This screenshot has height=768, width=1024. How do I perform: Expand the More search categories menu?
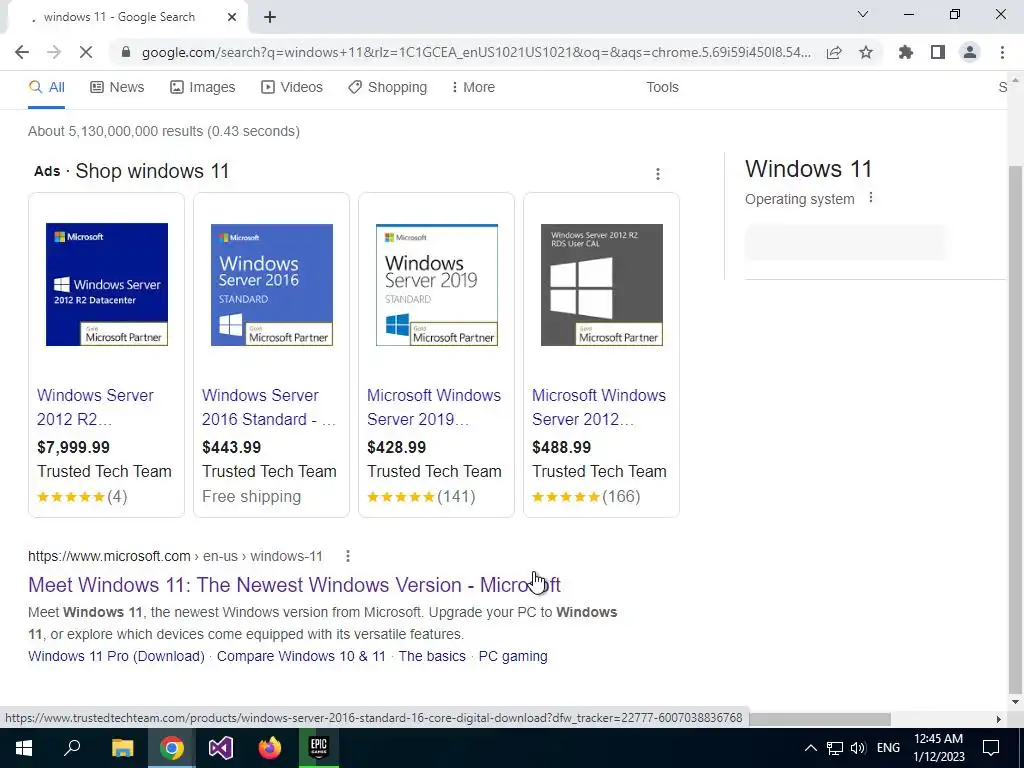473,88
